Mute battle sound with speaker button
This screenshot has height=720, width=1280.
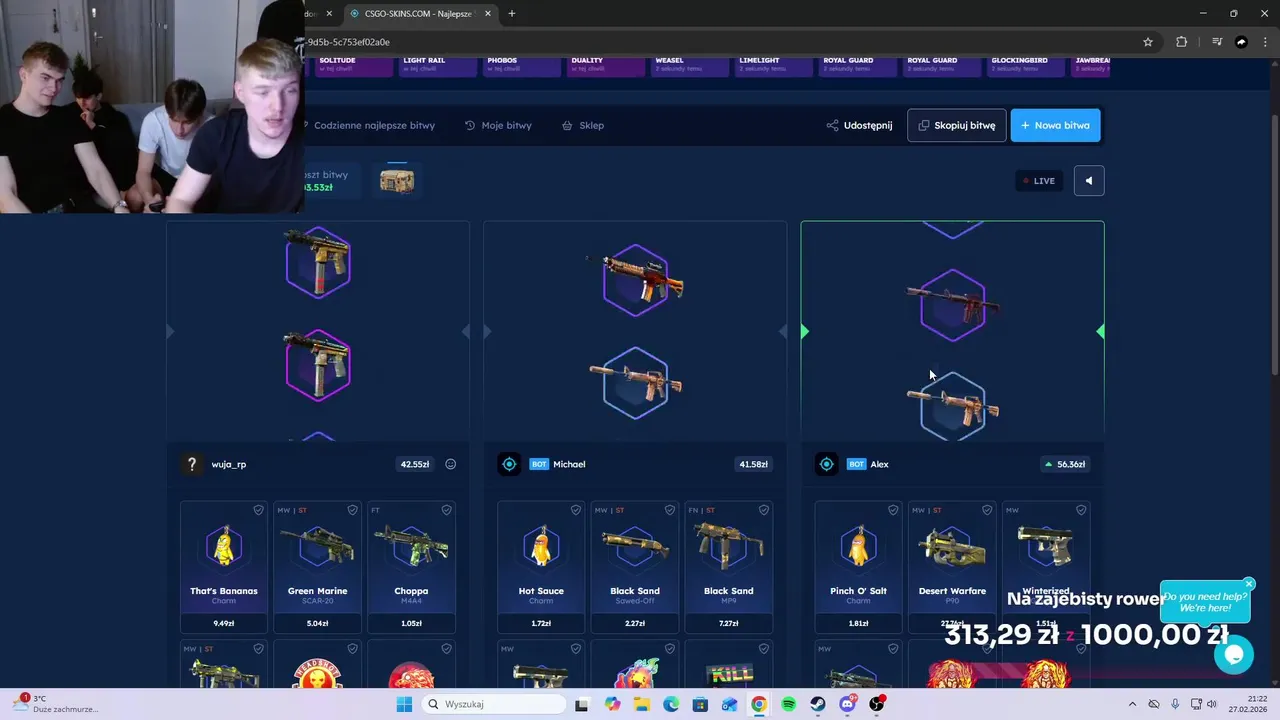coord(1089,181)
